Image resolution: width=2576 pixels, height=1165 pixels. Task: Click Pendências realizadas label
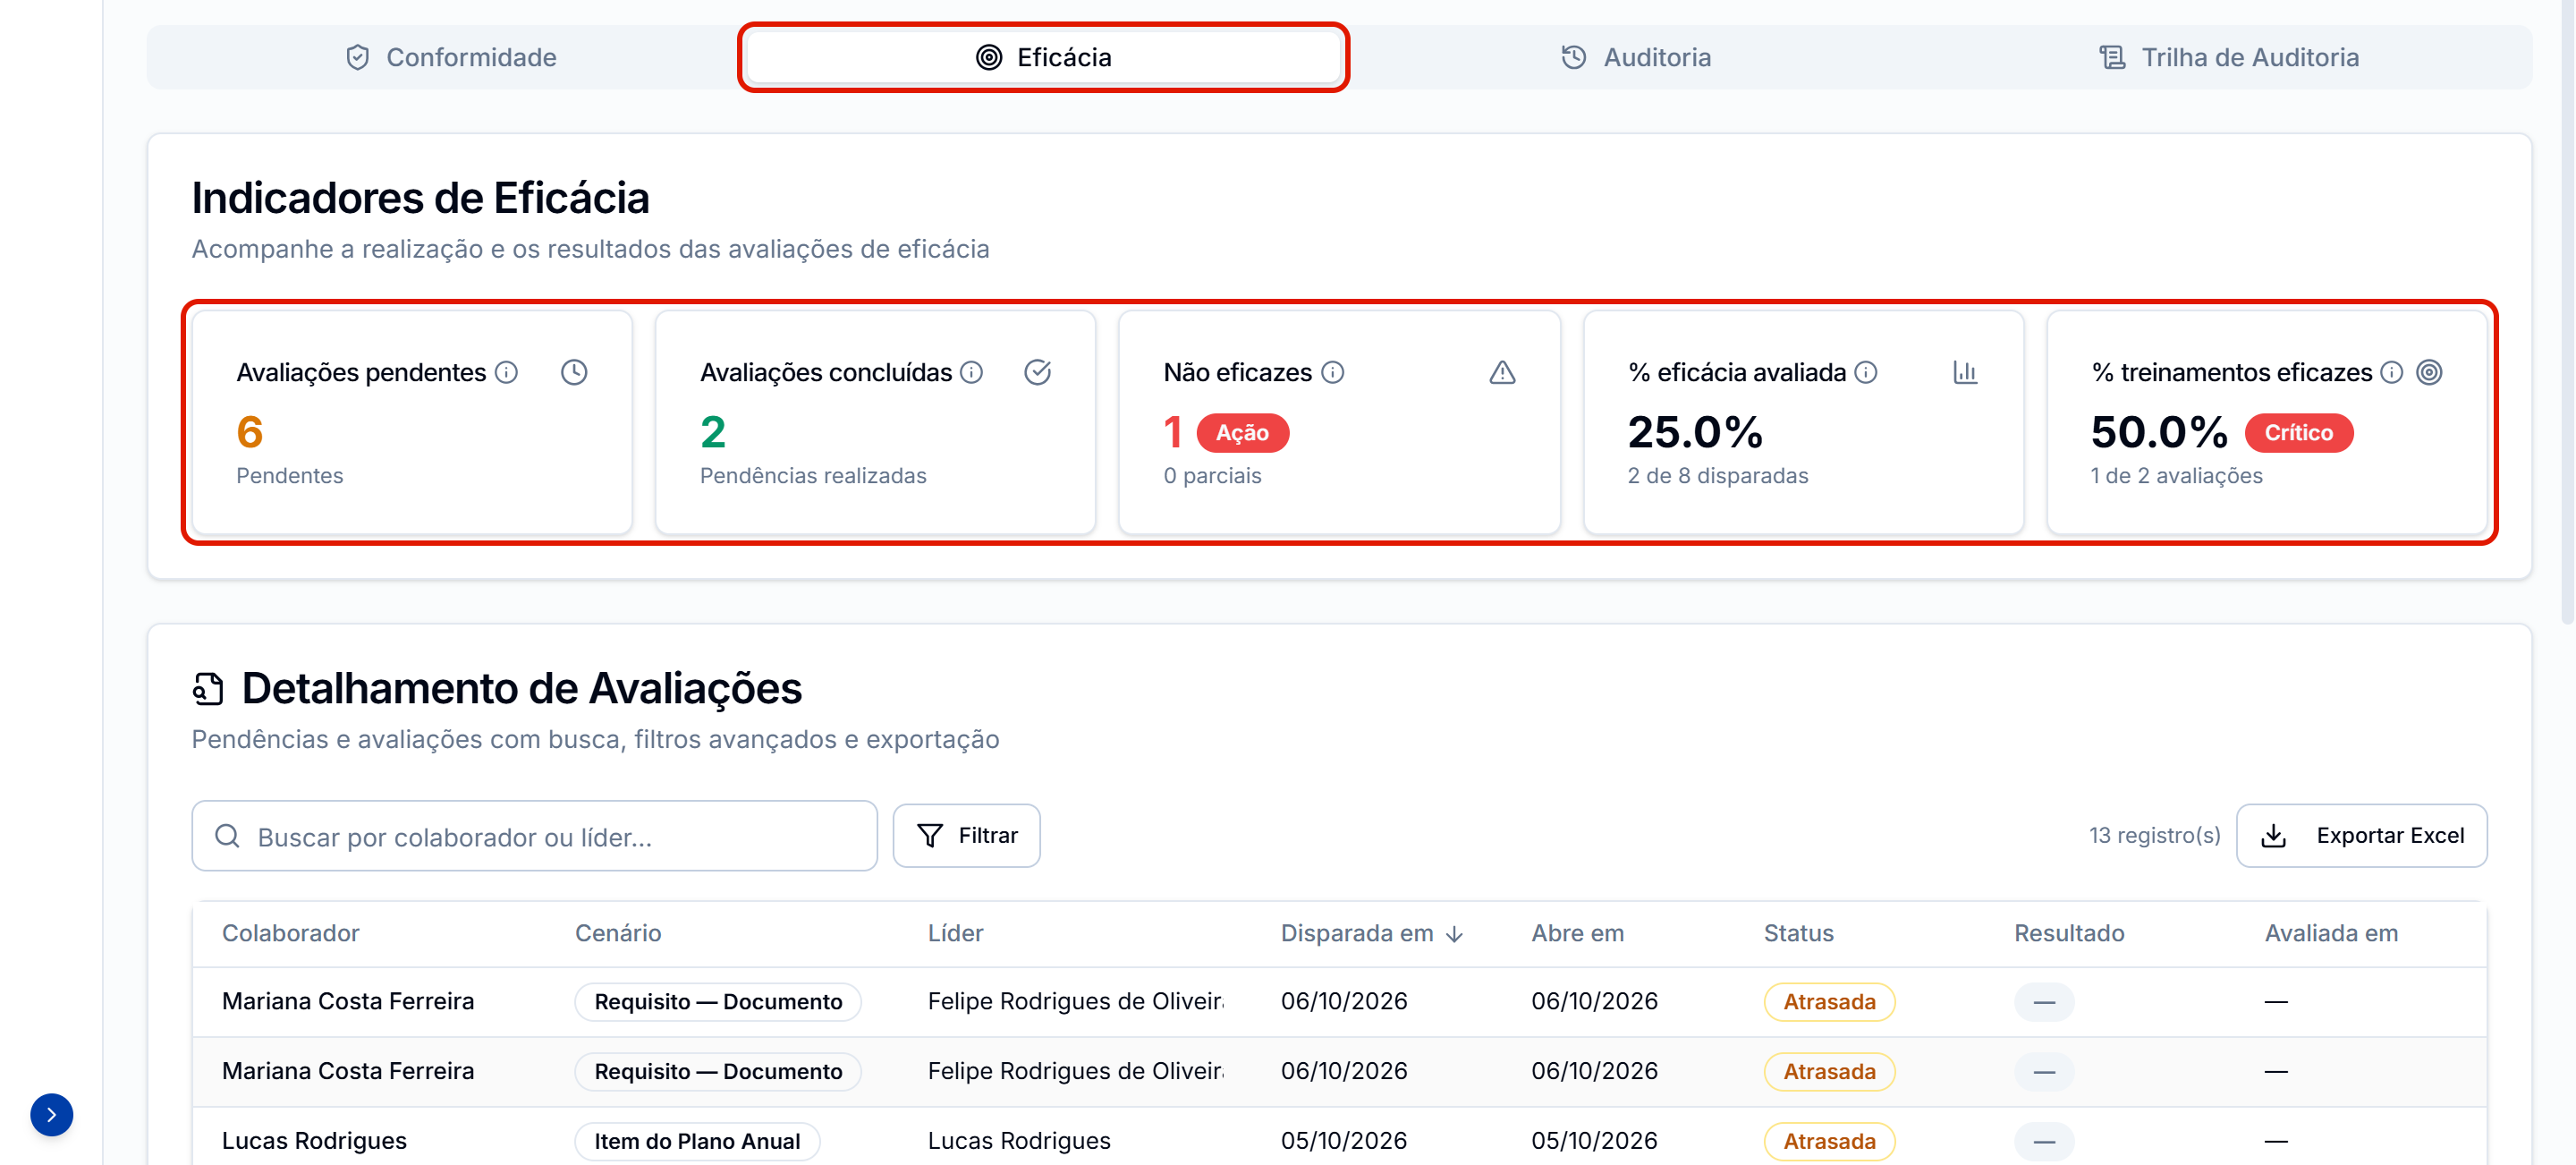pos(812,476)
